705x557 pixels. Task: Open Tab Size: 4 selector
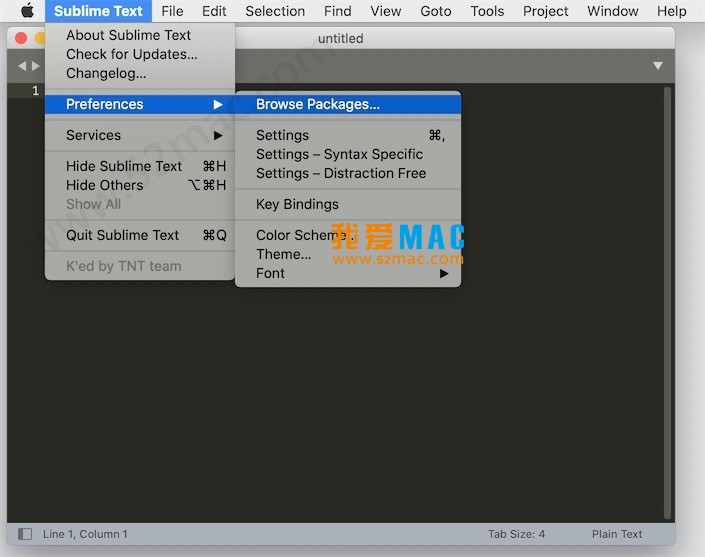pyautogui.click(x=517, y=534)
